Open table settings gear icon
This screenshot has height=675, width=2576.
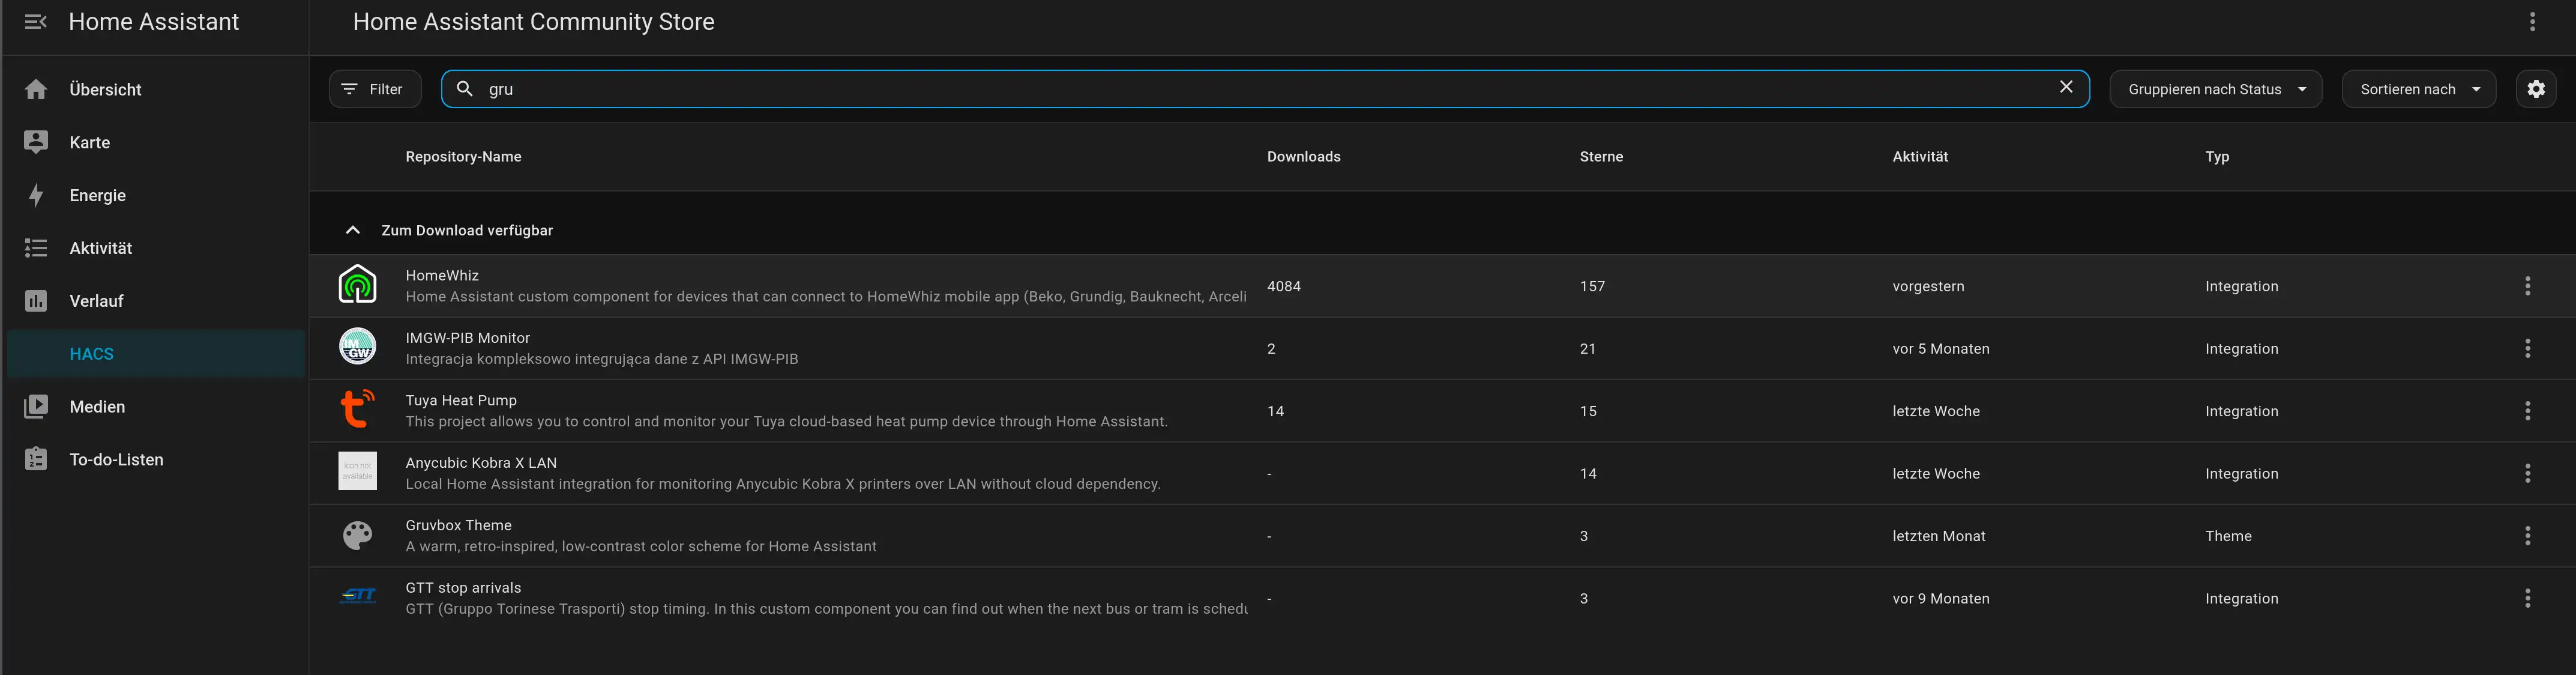(x=2536, y=89)
